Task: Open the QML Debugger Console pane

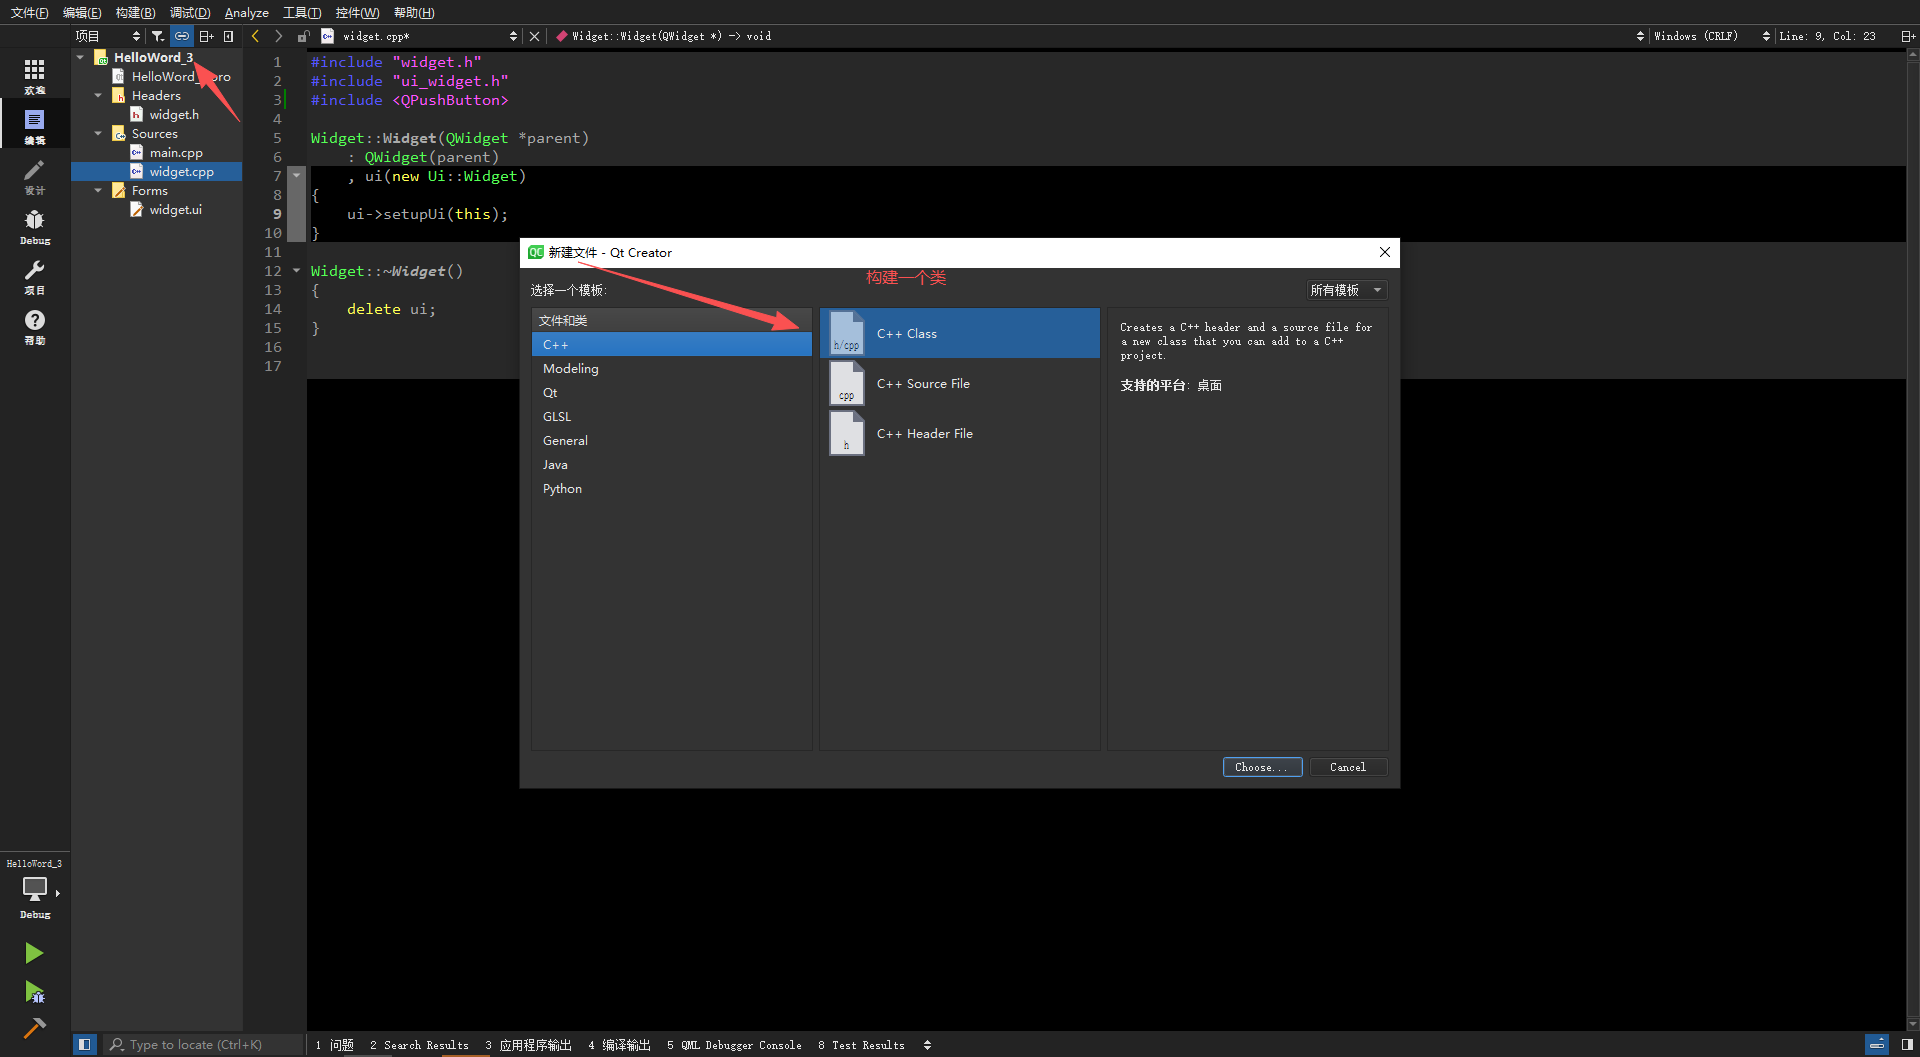Action: pos(734,1044)
